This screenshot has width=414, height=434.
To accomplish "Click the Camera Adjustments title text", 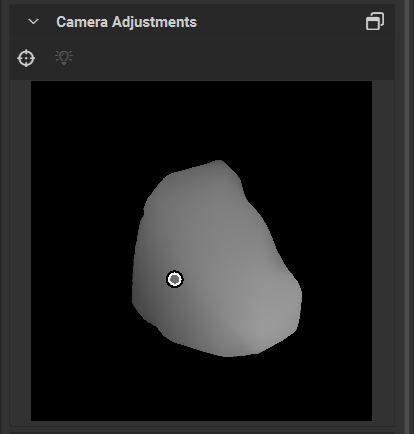I will 127,22.
